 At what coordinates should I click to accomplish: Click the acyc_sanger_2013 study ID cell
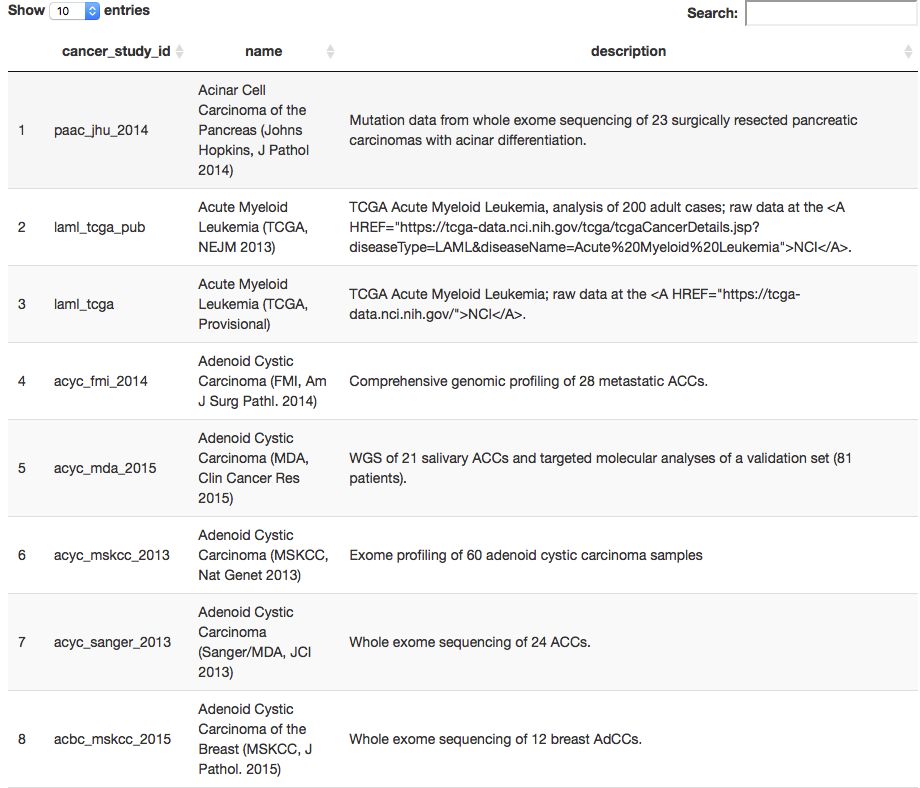(112, 642)
